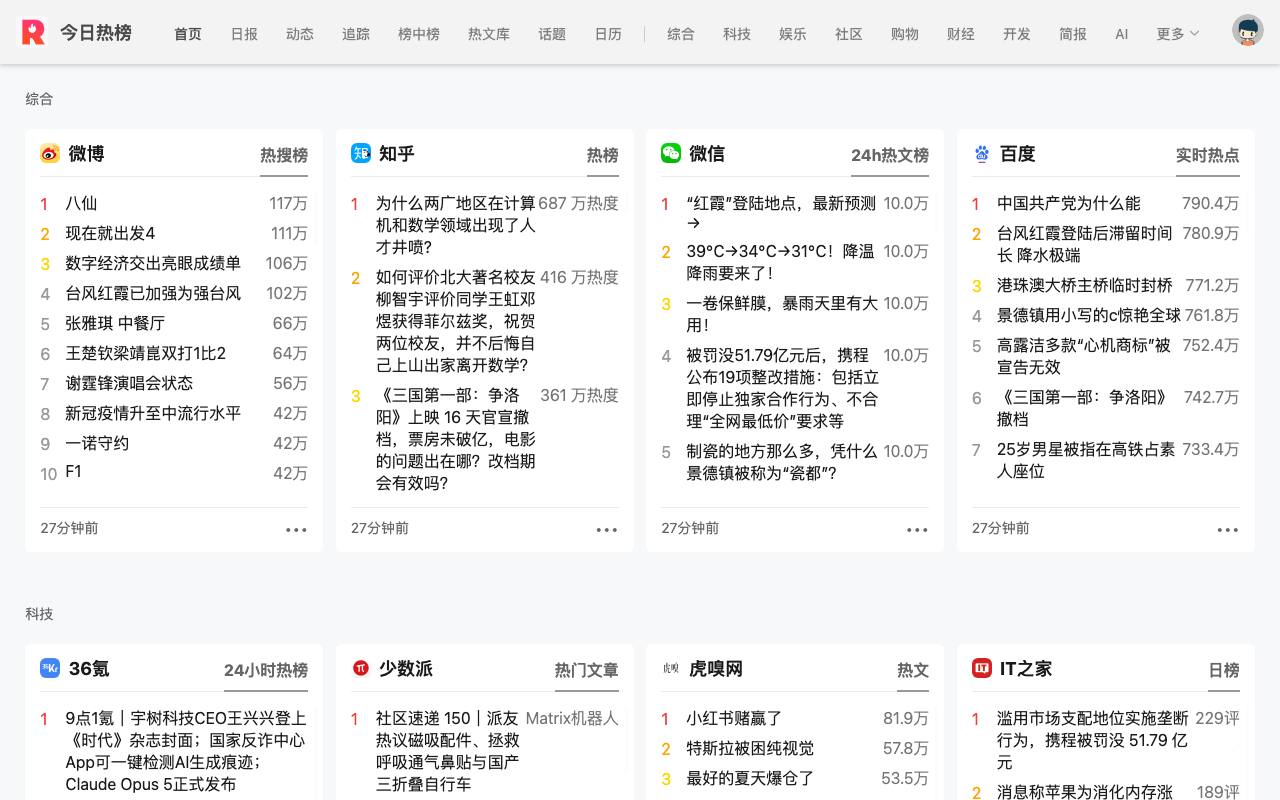Open the 热文库 nav item
1280x800 pixels.
pyautogui.click(x=489, y=33)
